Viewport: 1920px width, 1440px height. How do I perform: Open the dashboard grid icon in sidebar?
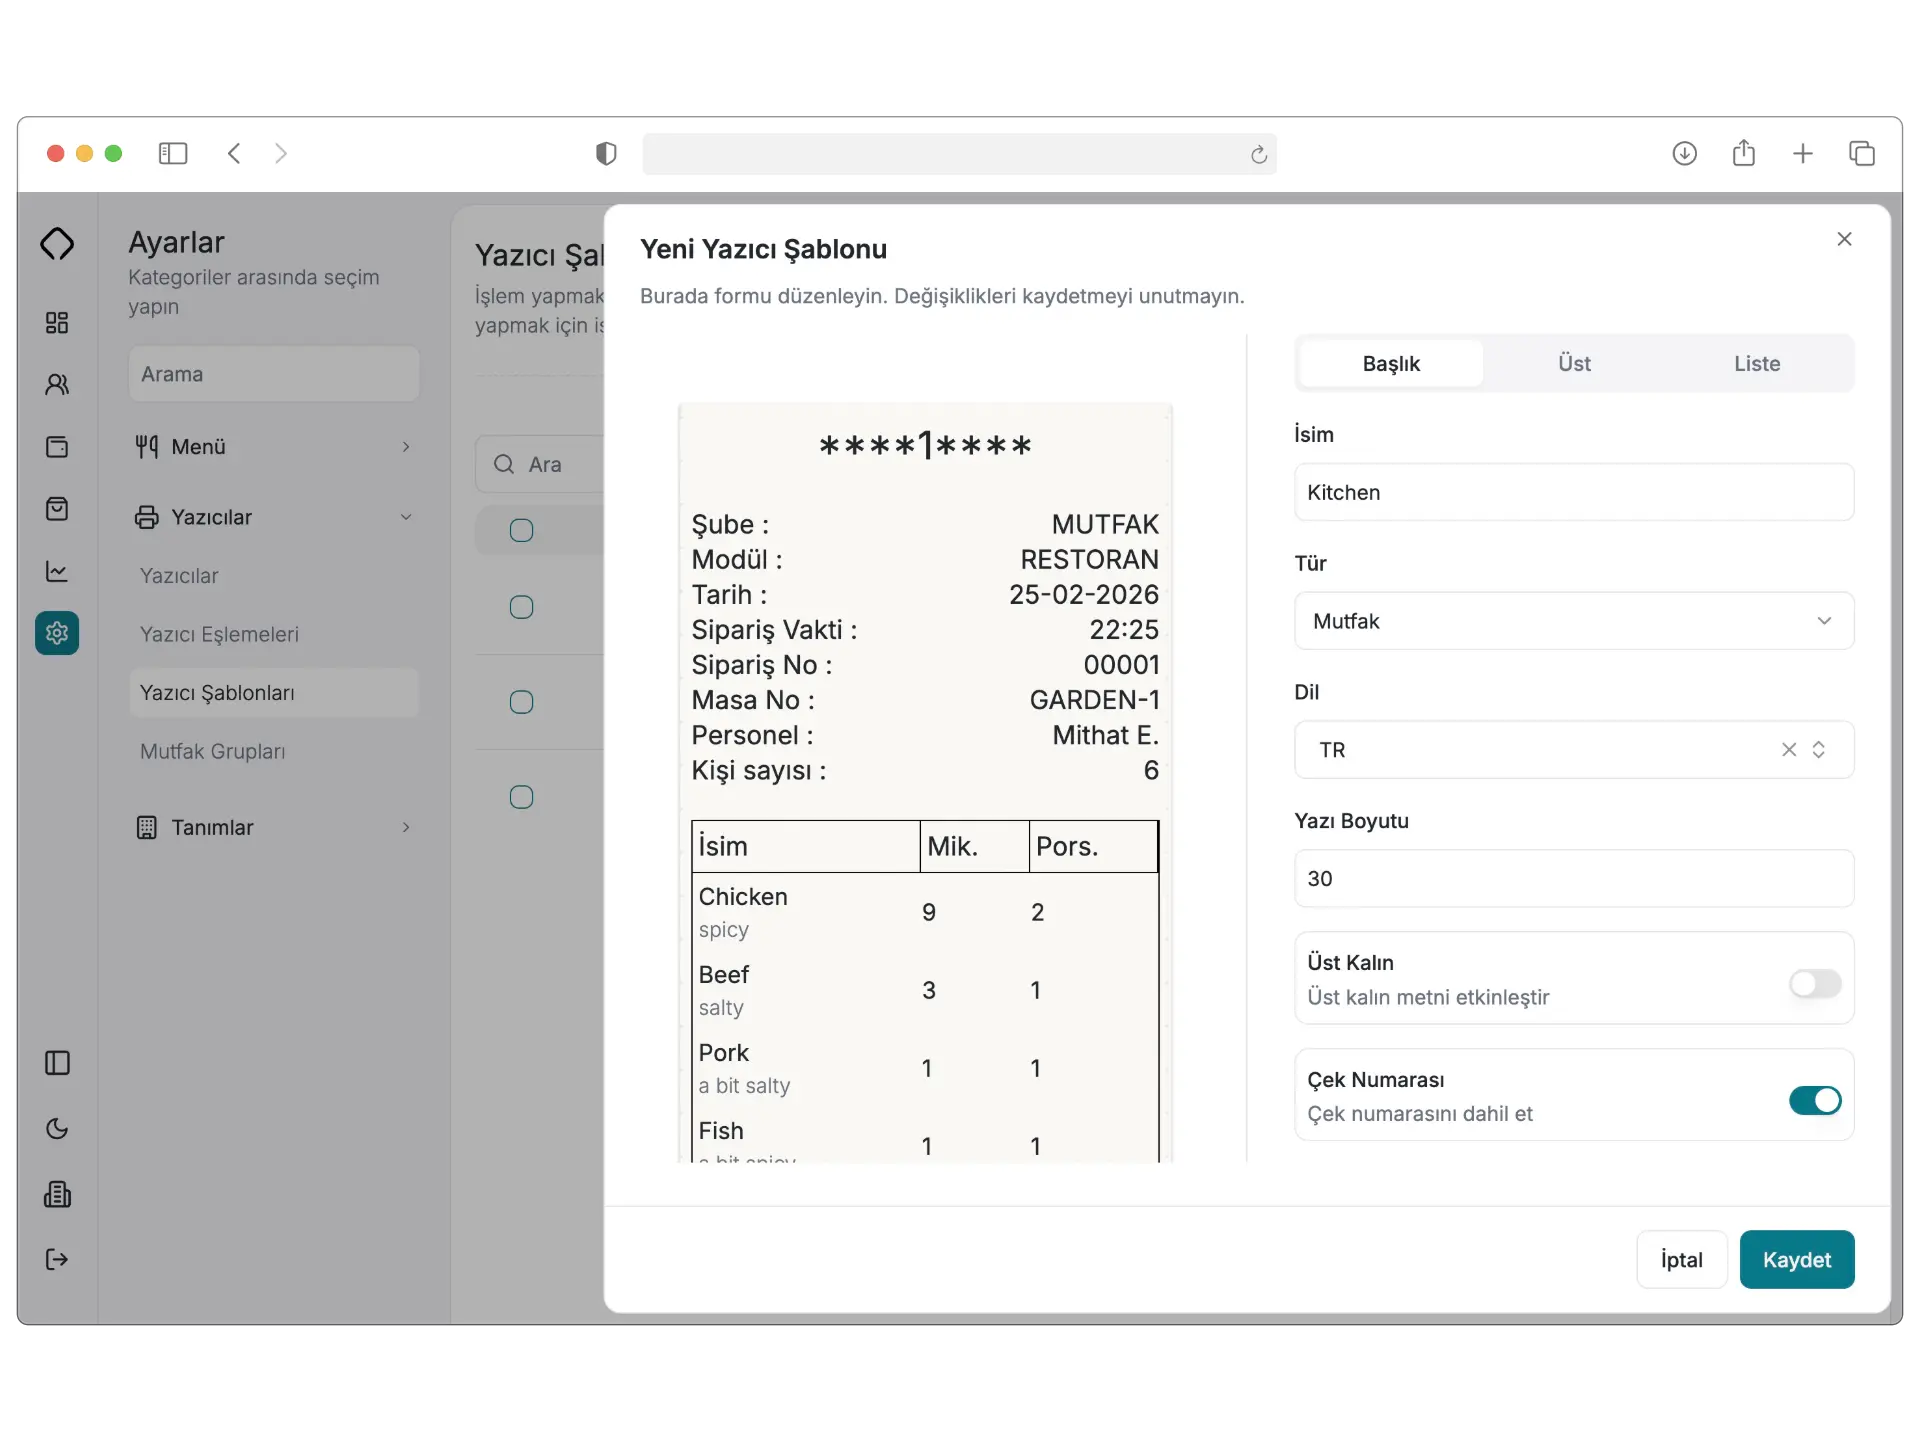coord(57,322)
